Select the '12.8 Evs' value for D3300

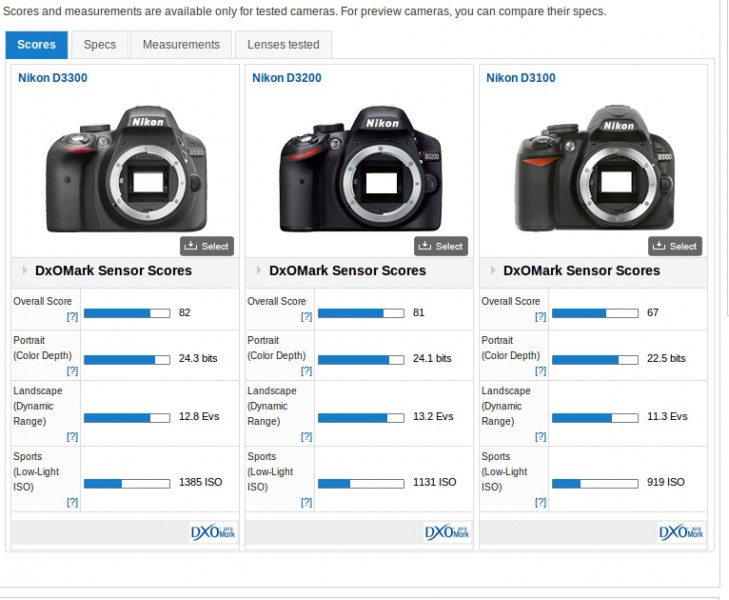click(x=199, y=416)
